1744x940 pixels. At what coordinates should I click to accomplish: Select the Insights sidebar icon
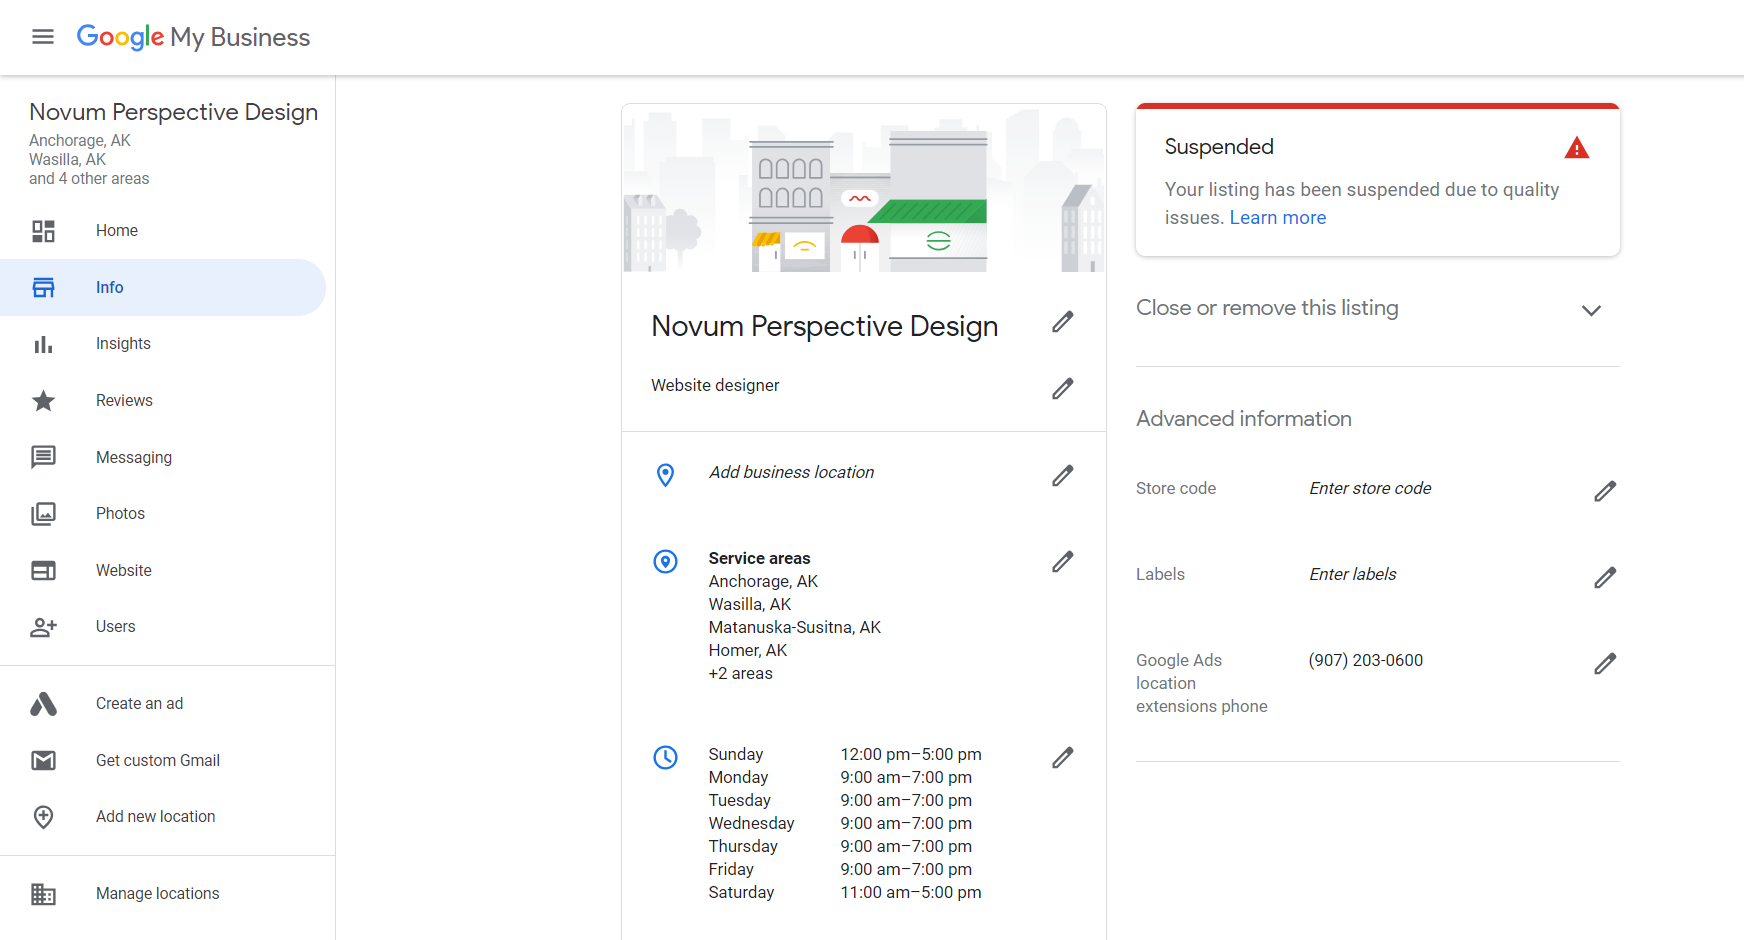pyautogui.click(x=44, y=343)
